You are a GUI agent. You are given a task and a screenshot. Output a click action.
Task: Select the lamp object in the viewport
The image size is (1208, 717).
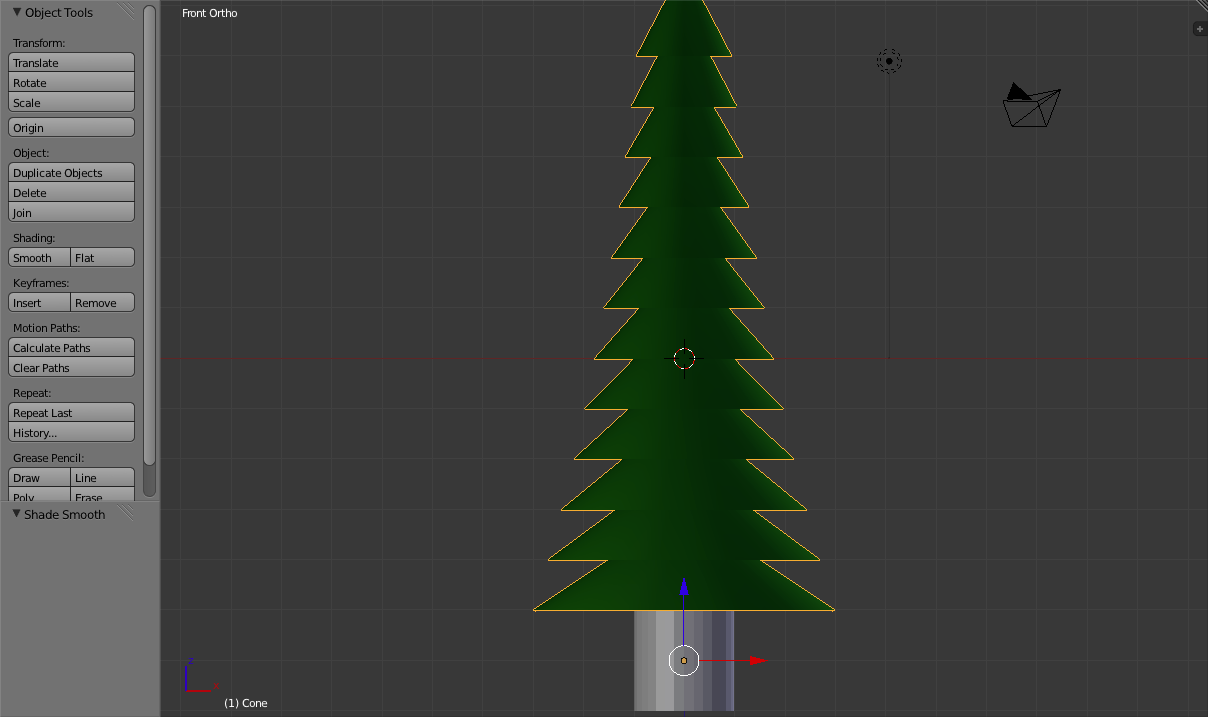click(x=889, y=62)
